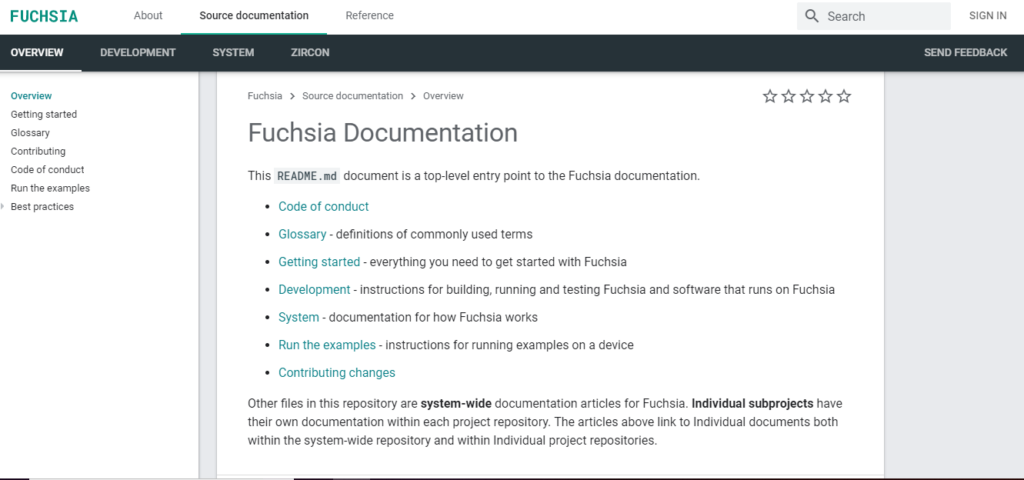
Task: Open the Reference tab
Action: (x=369, y=16)
